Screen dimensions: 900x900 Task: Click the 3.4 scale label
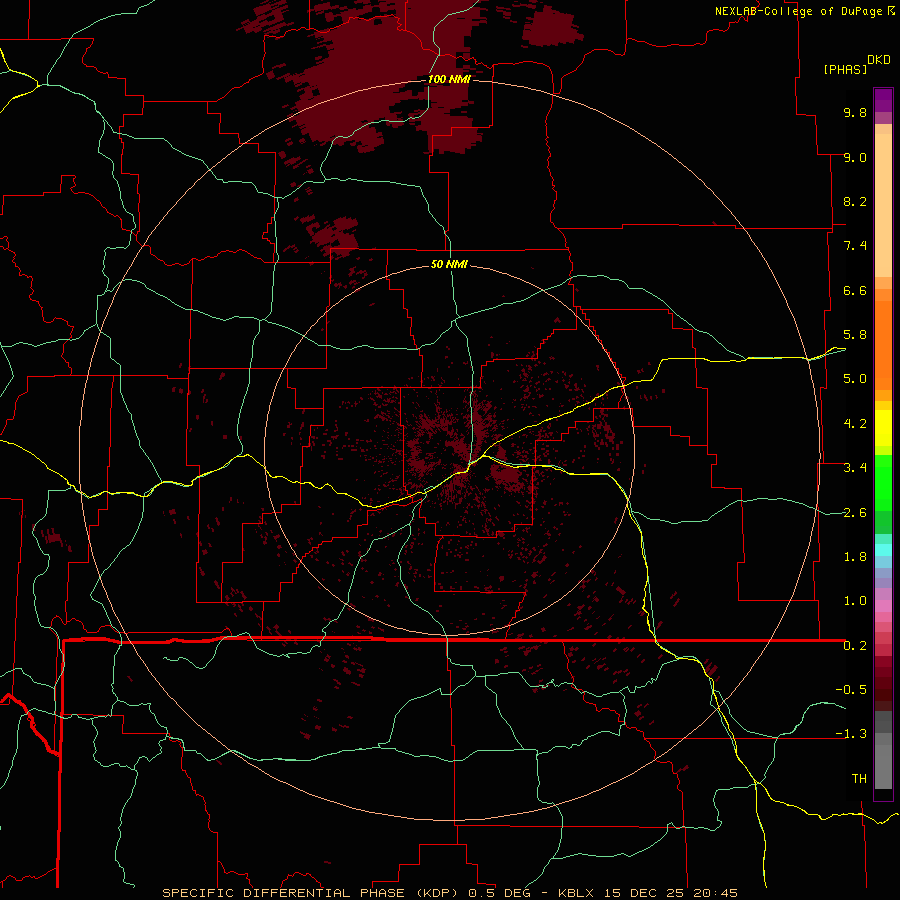point(855,468)
